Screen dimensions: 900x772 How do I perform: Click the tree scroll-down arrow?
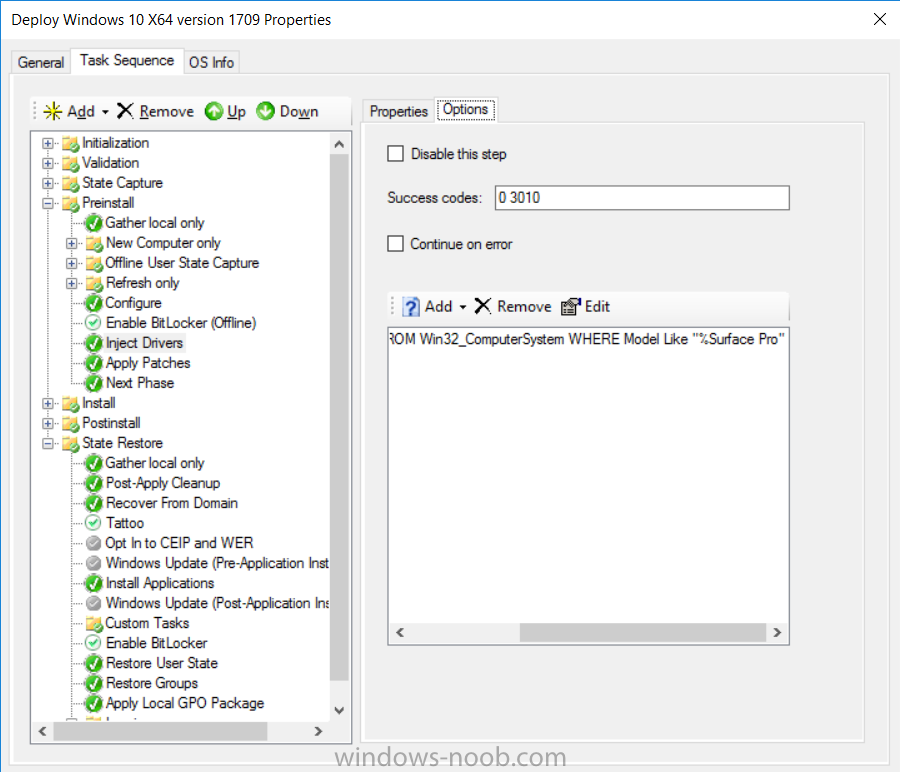pos(339,711)
